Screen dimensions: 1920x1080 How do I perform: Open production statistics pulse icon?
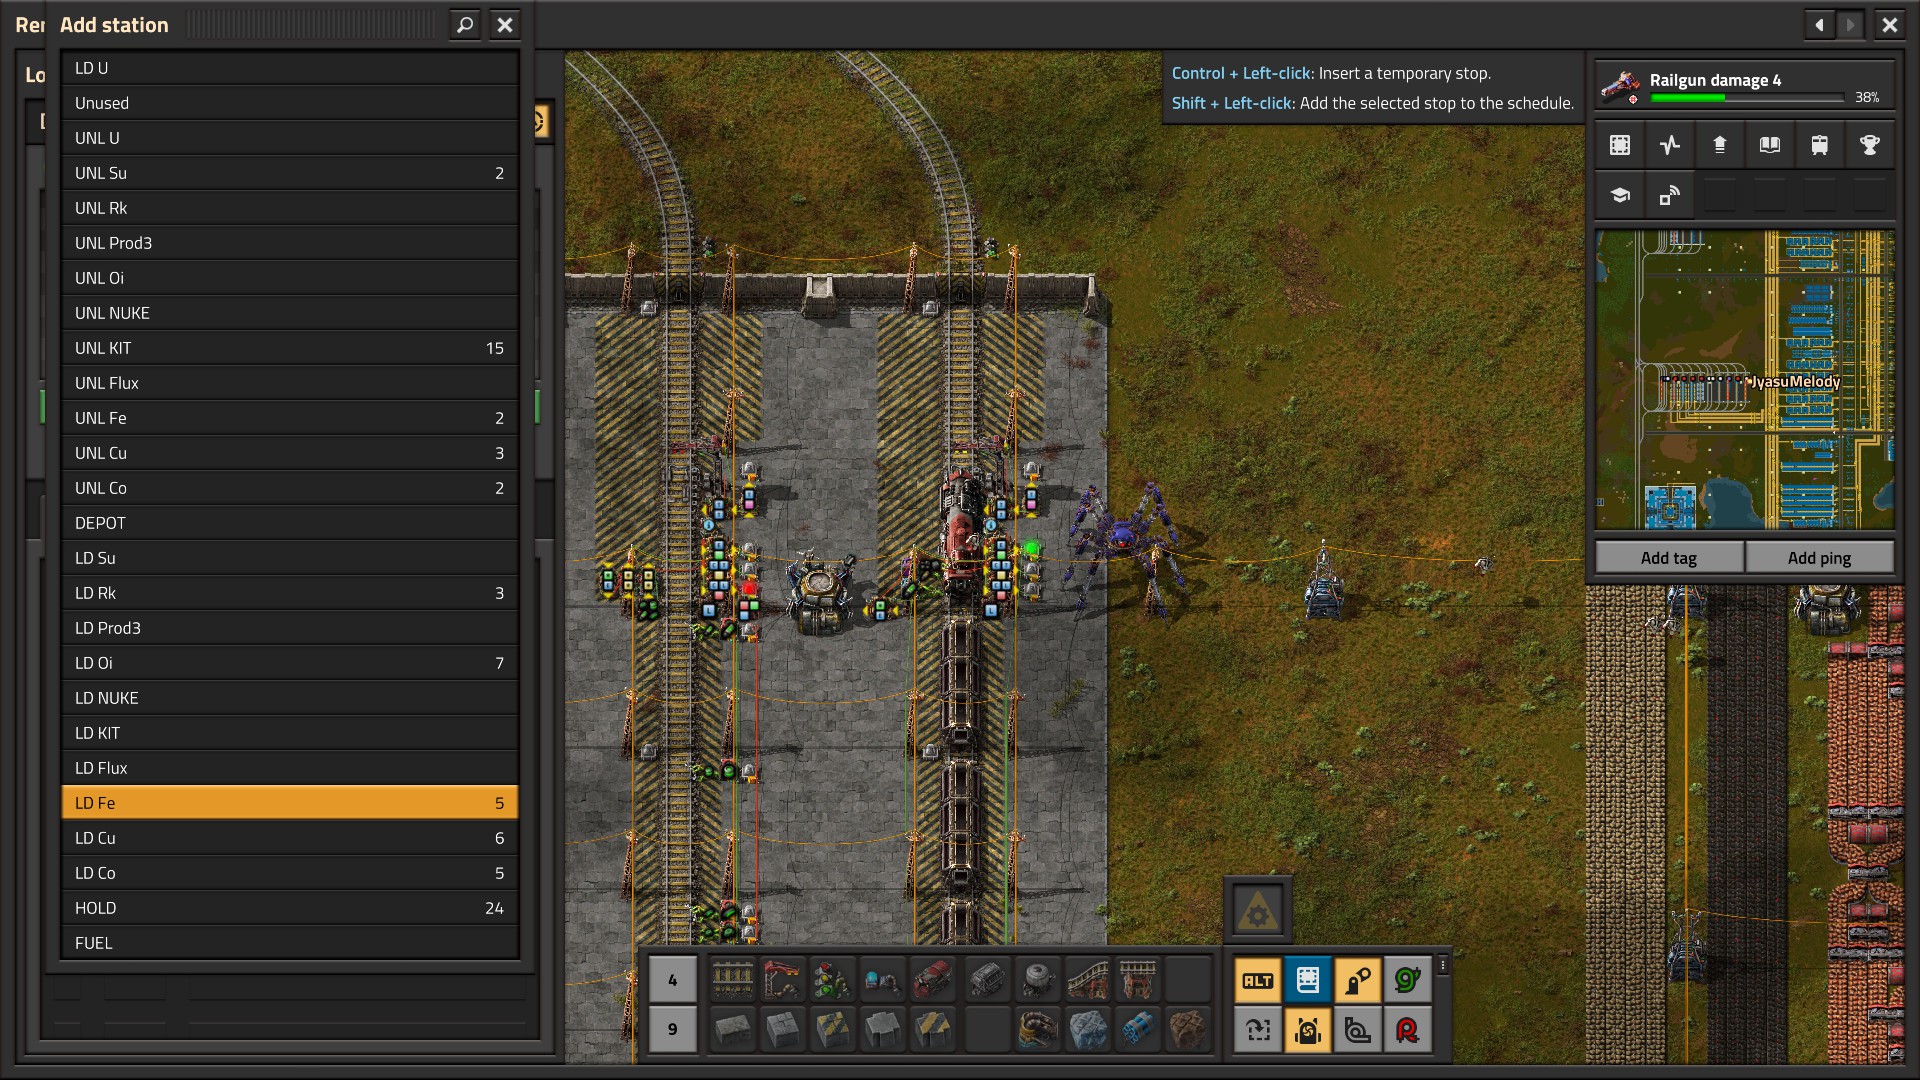pos(1670,145)
